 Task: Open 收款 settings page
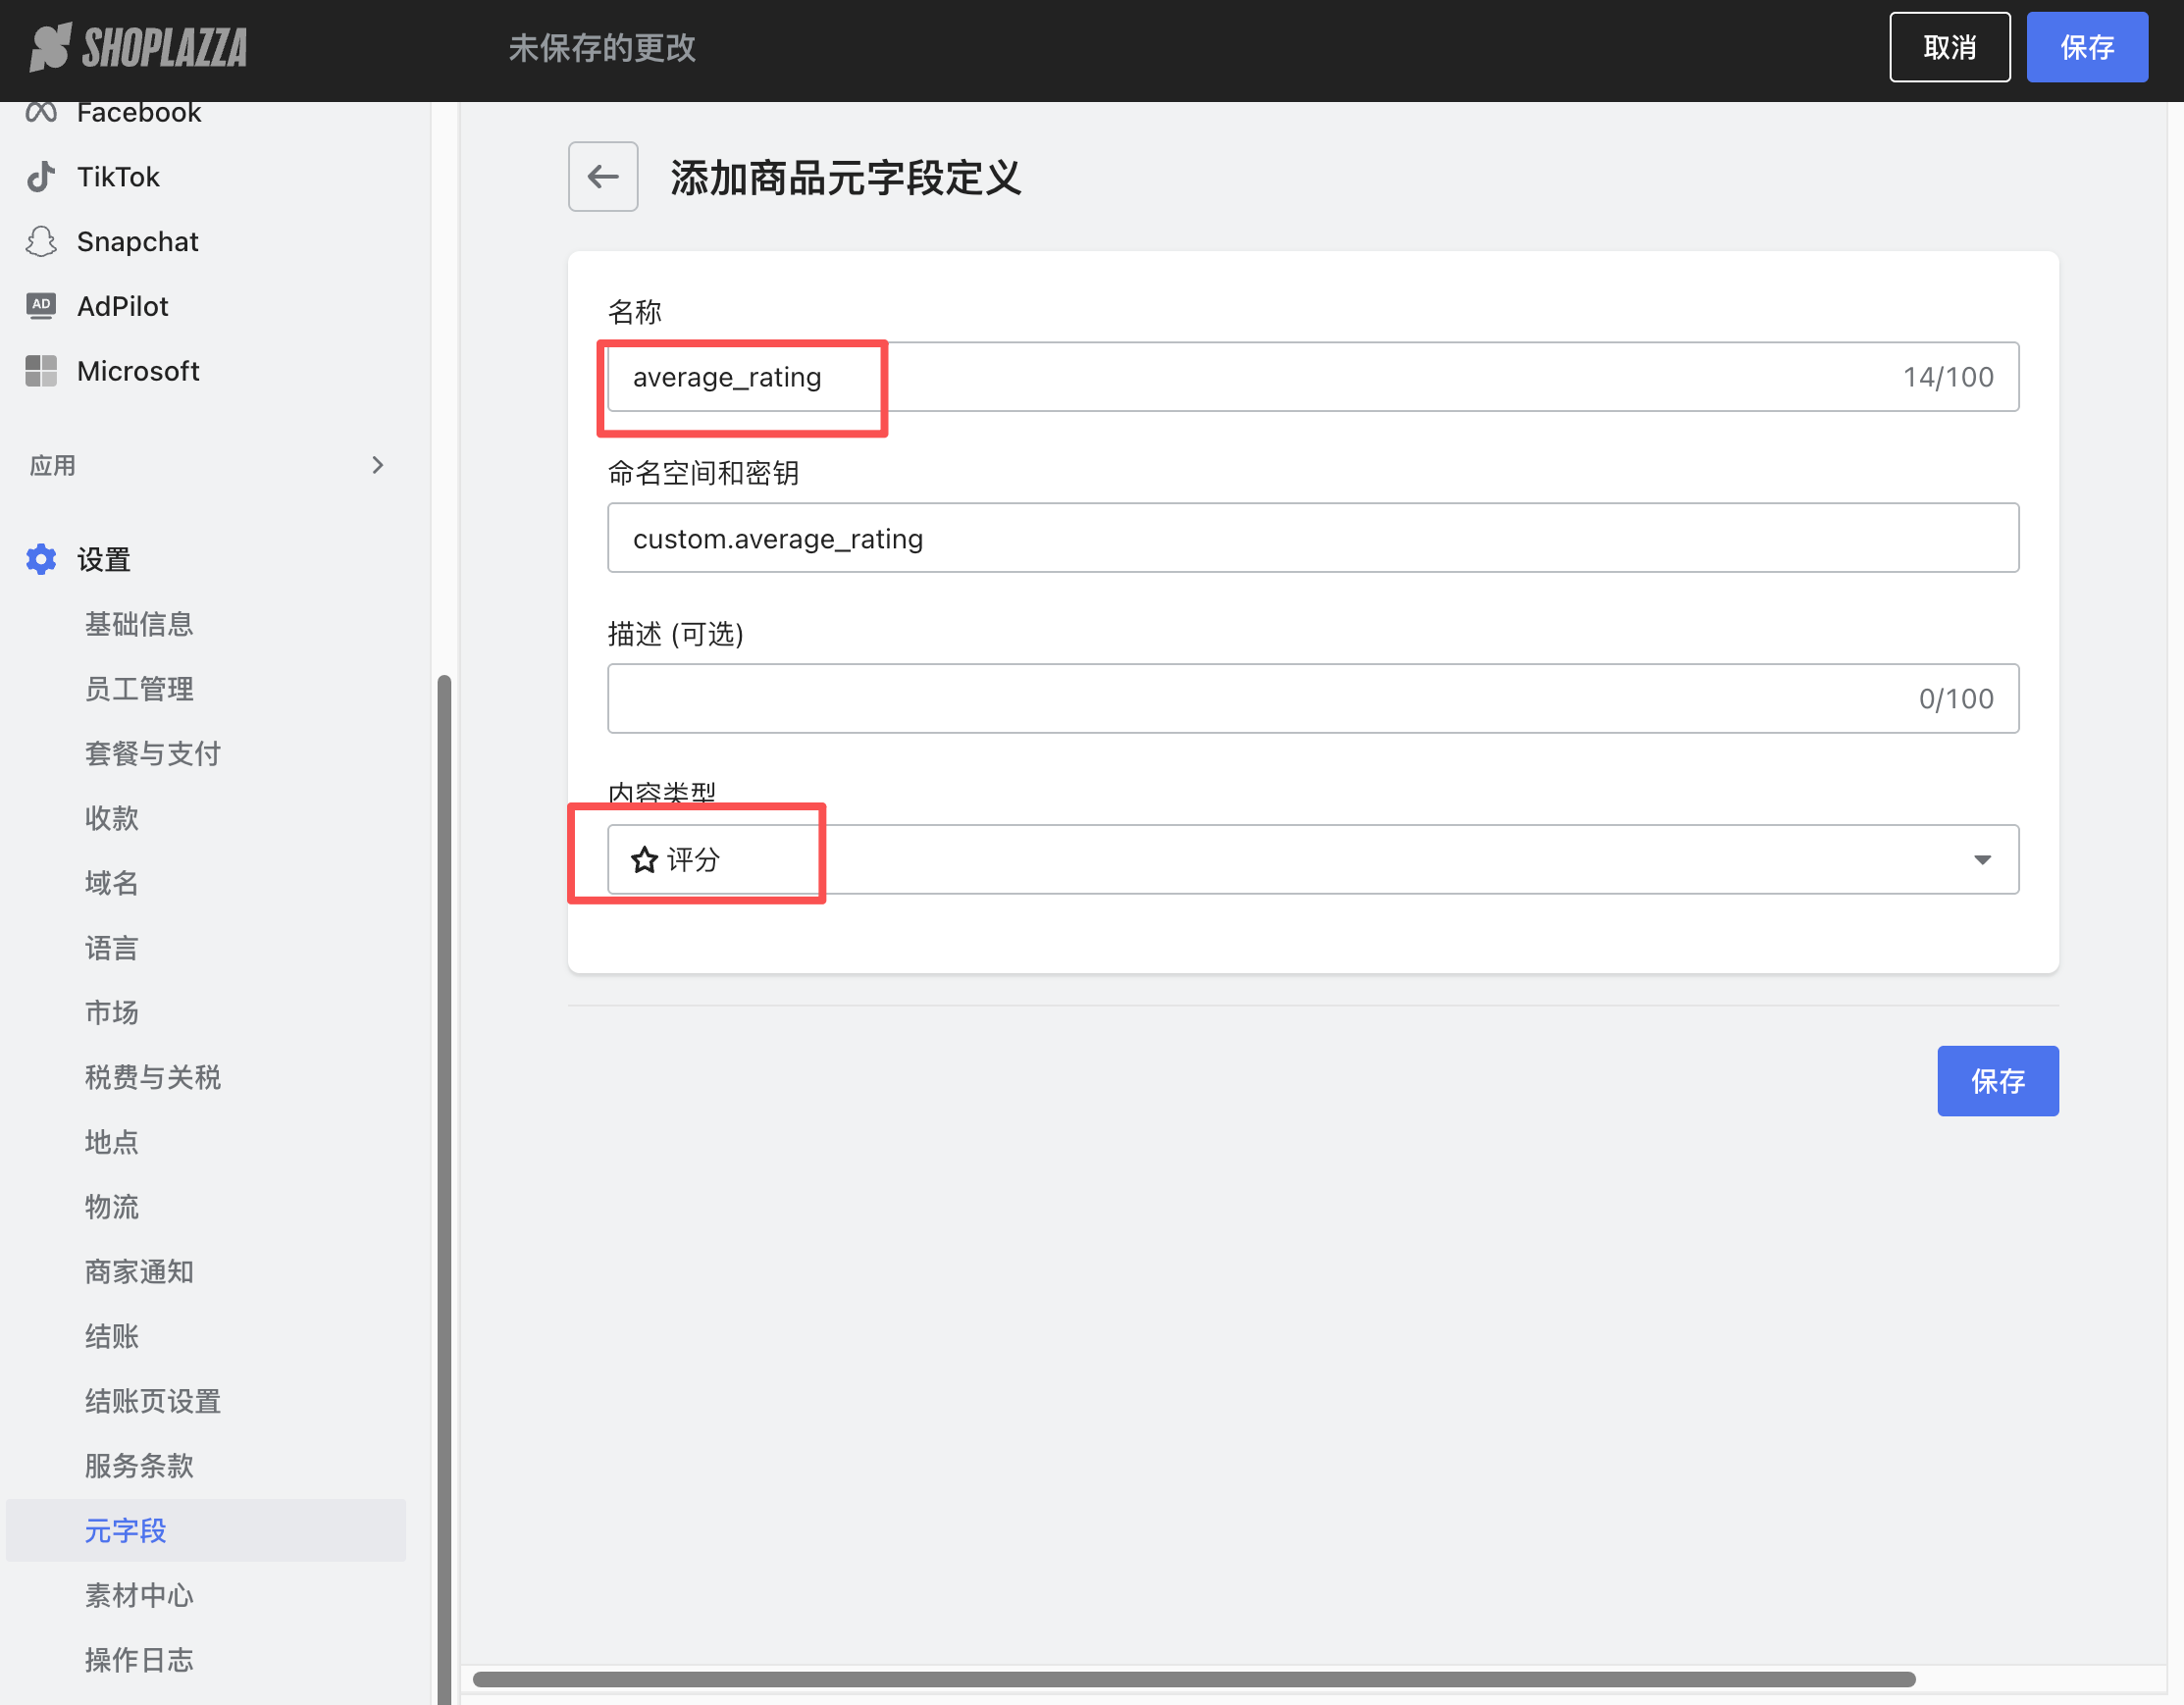tap(112, 818)
